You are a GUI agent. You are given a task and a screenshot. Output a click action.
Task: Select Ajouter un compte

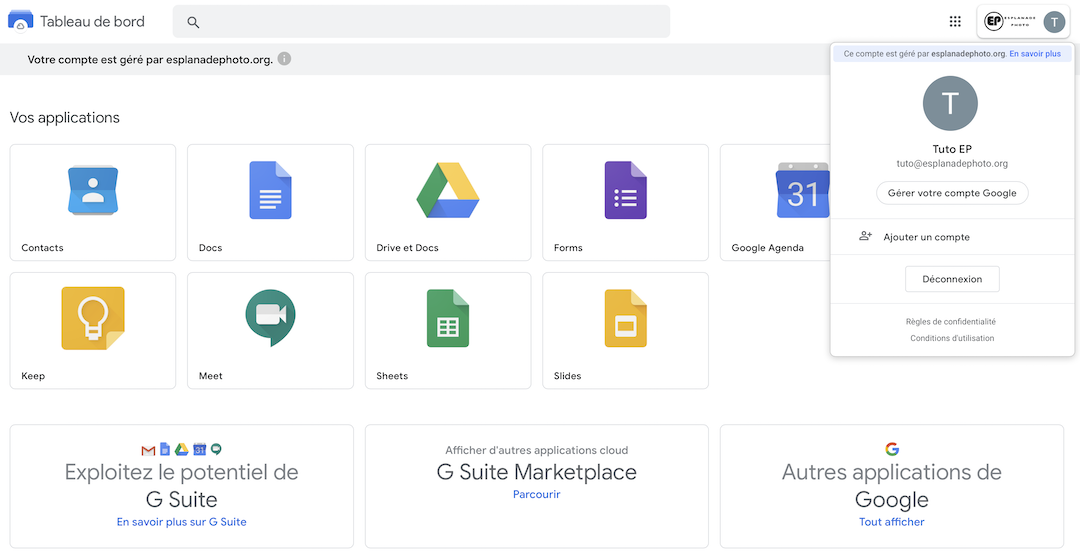click(952, 237)
